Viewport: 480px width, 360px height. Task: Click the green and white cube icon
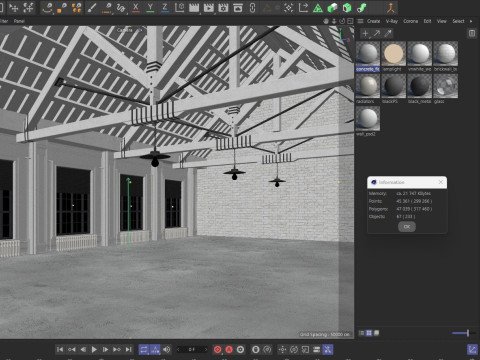[x=332, y=8]
